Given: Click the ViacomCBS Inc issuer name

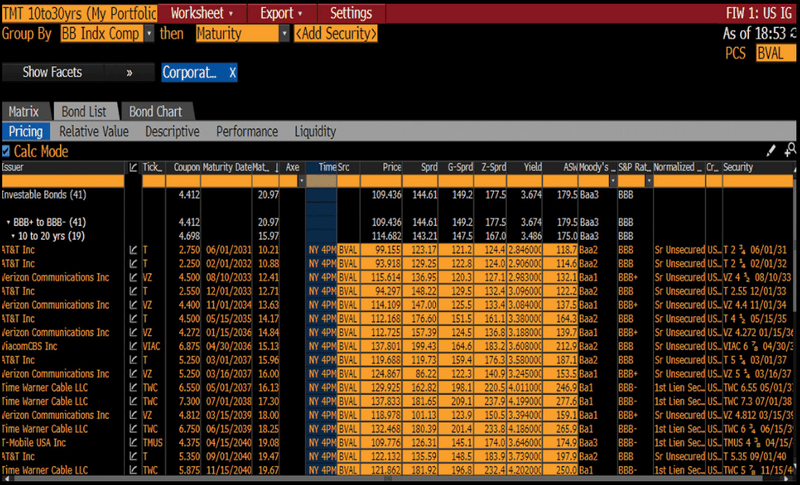Looking at the screenshot, I should [29, 346].
